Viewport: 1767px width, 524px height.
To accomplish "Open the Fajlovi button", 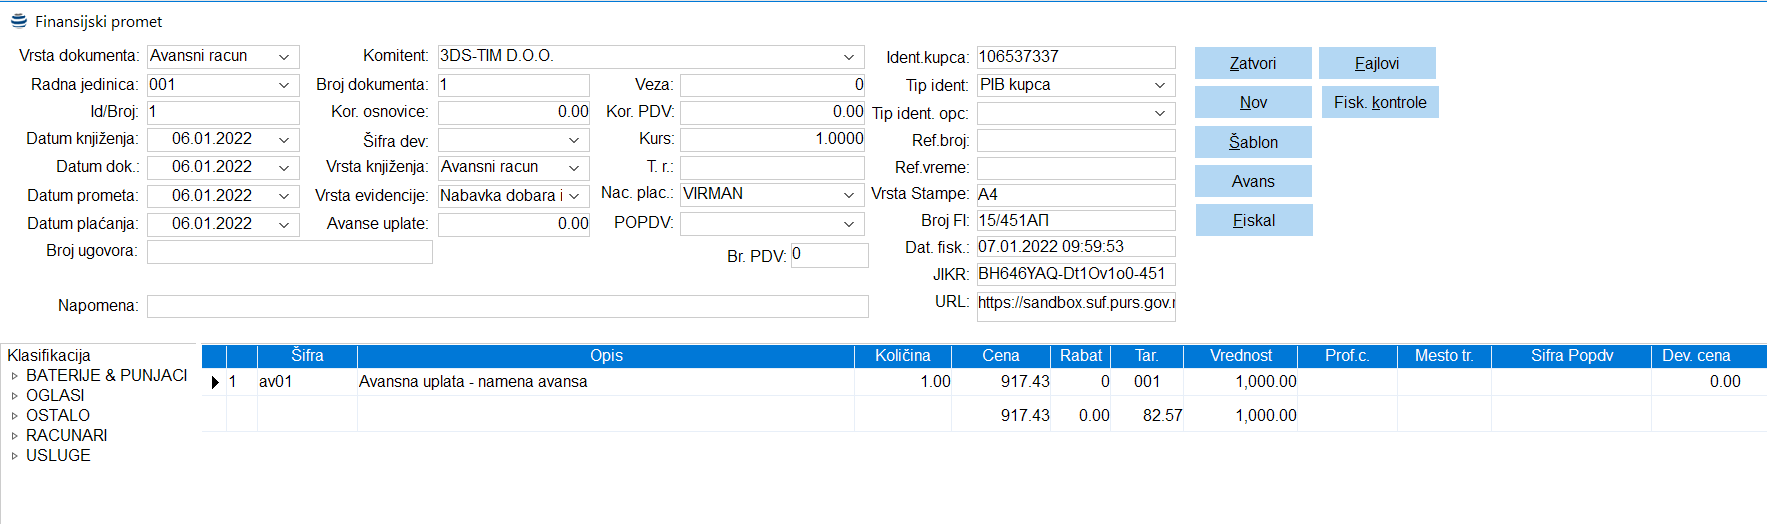I will tap(1376, 63).
